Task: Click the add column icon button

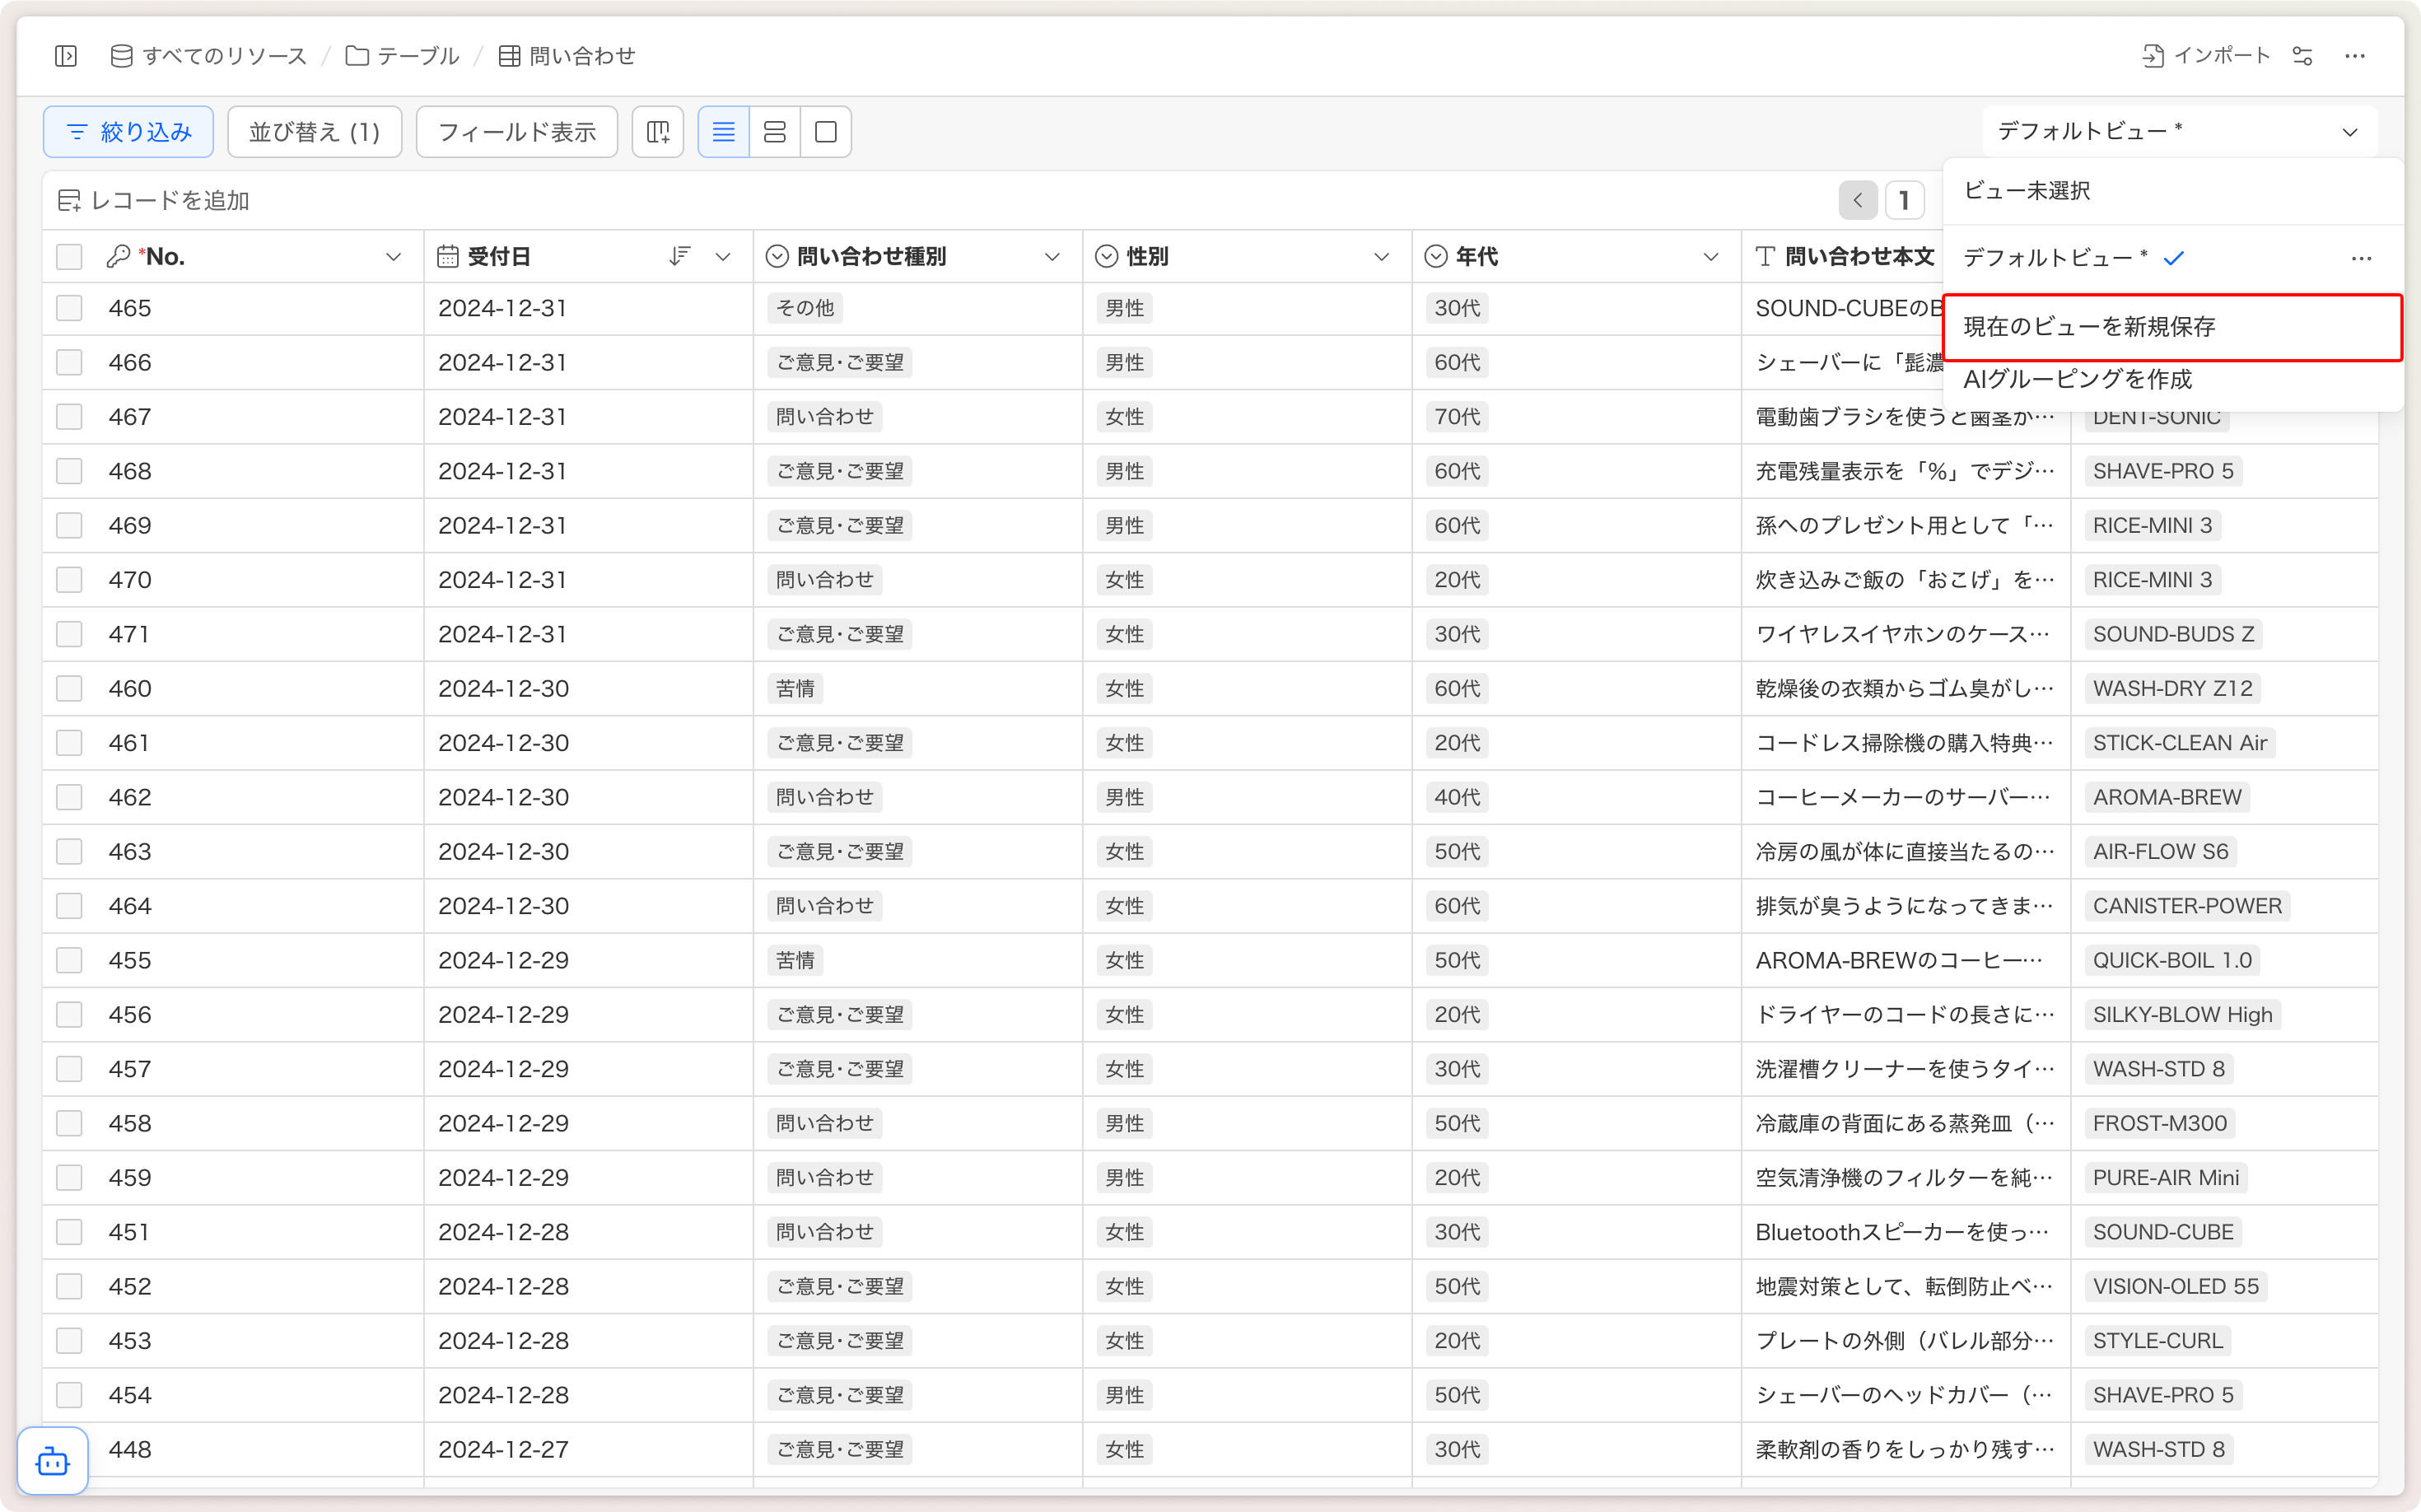Action: pos(658,132)
